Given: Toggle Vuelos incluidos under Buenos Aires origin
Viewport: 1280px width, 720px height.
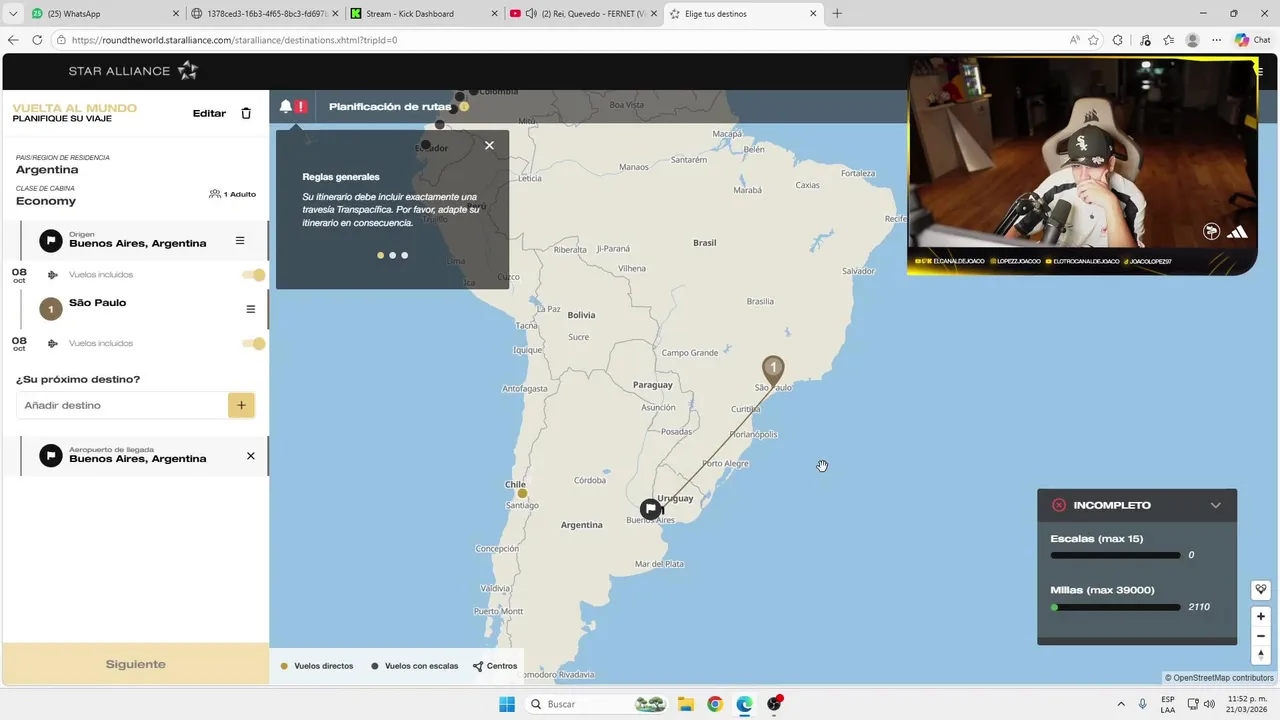Looking at the screenshot, I should click(254, 275).
